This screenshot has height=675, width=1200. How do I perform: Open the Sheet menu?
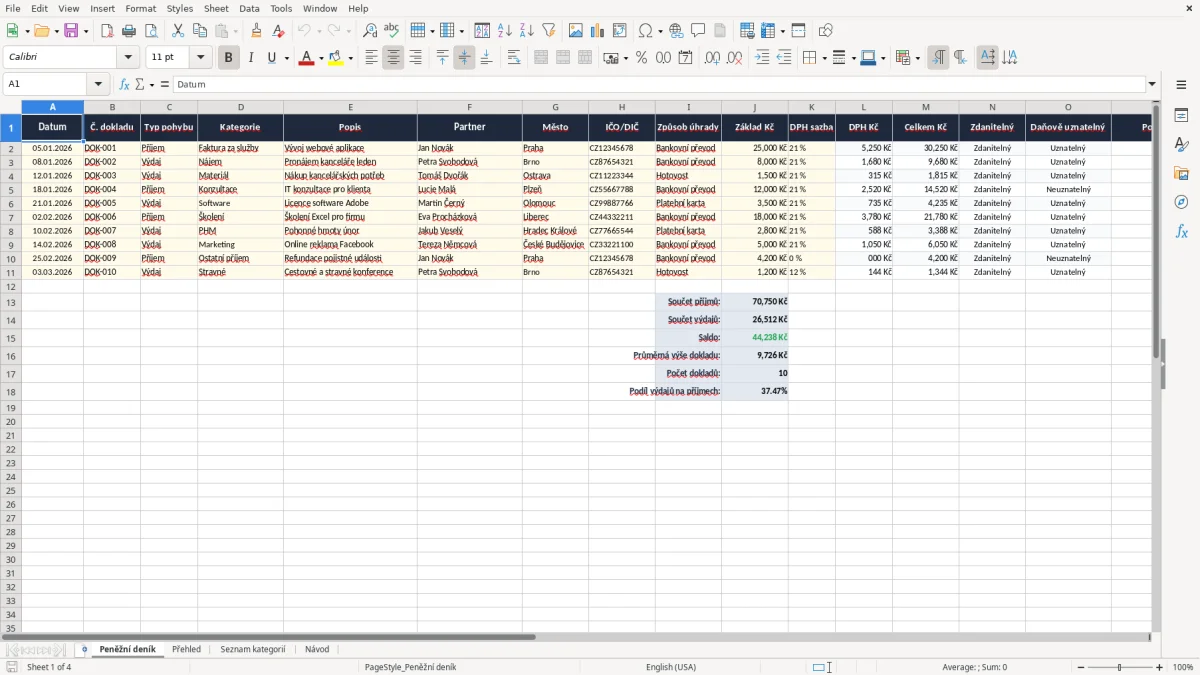click(x=216, y=8)
